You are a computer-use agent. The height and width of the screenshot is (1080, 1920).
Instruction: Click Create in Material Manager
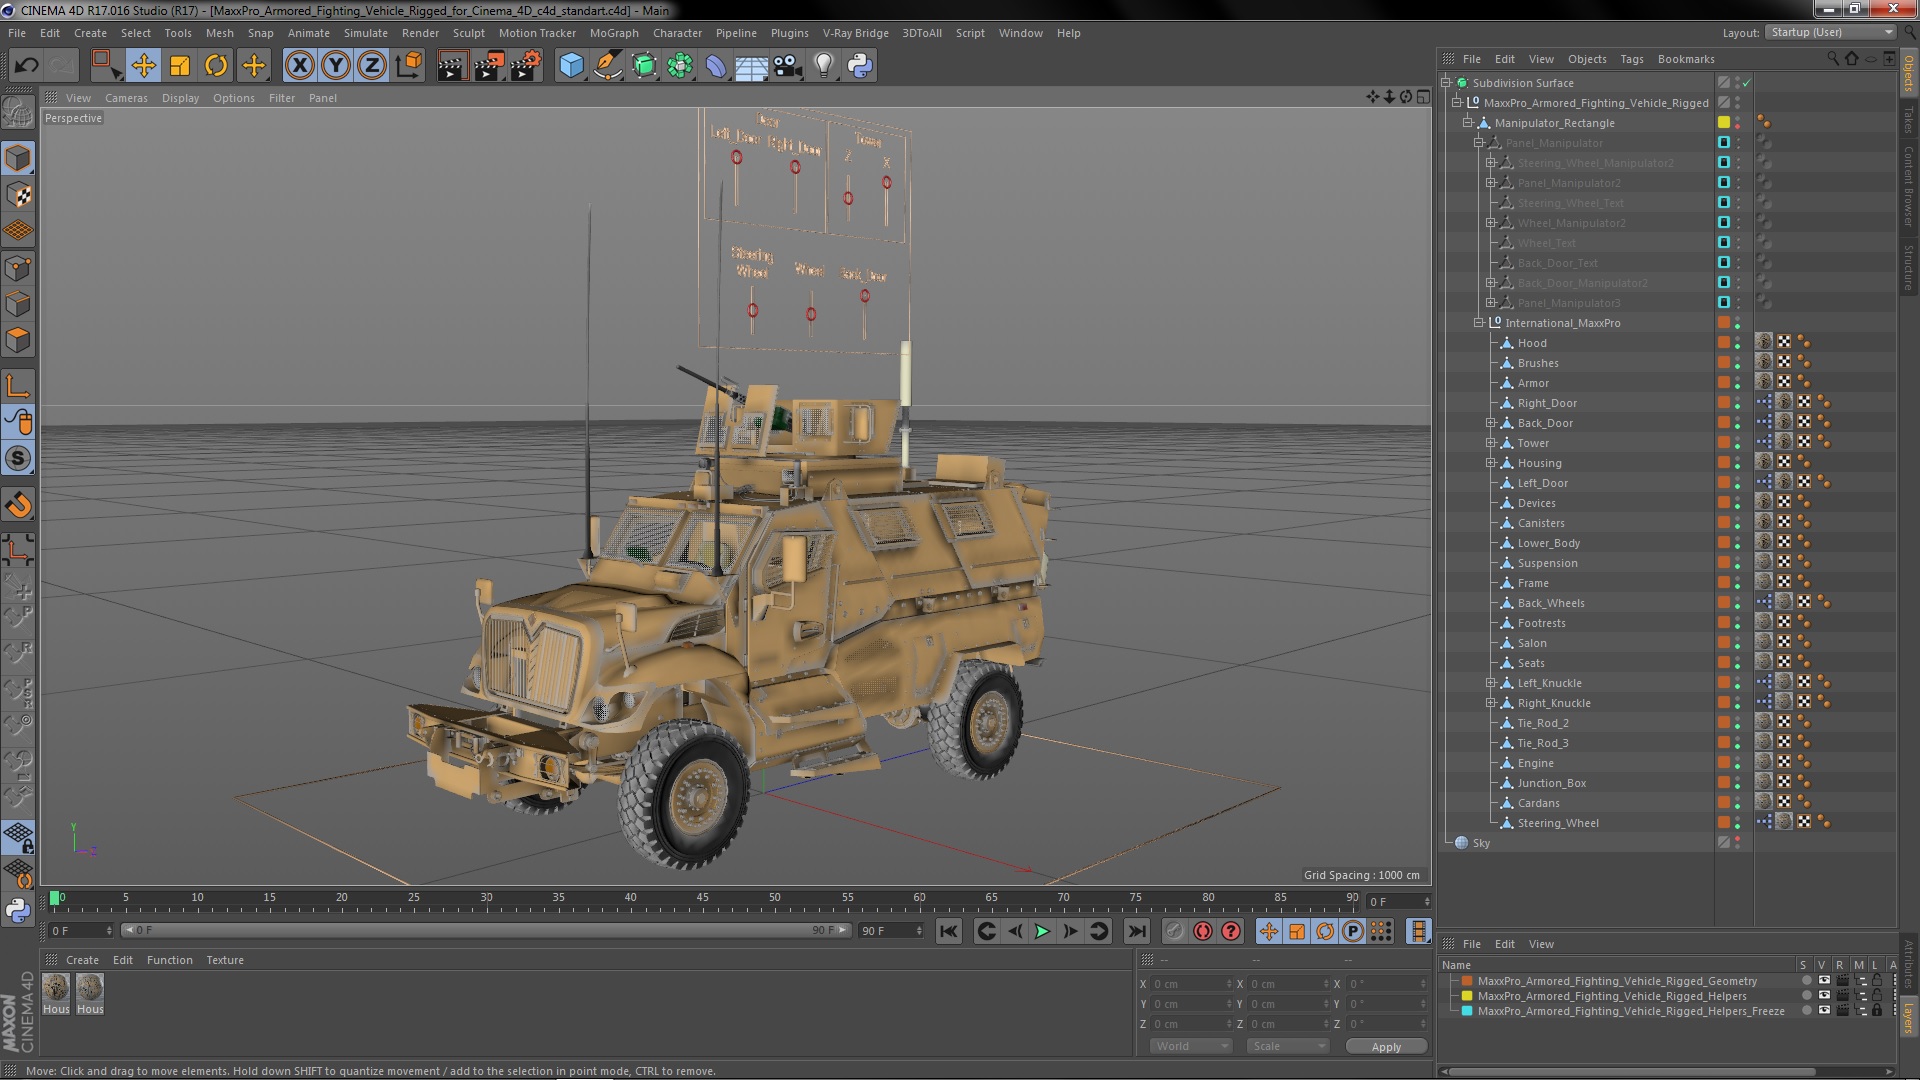point(82,960)
